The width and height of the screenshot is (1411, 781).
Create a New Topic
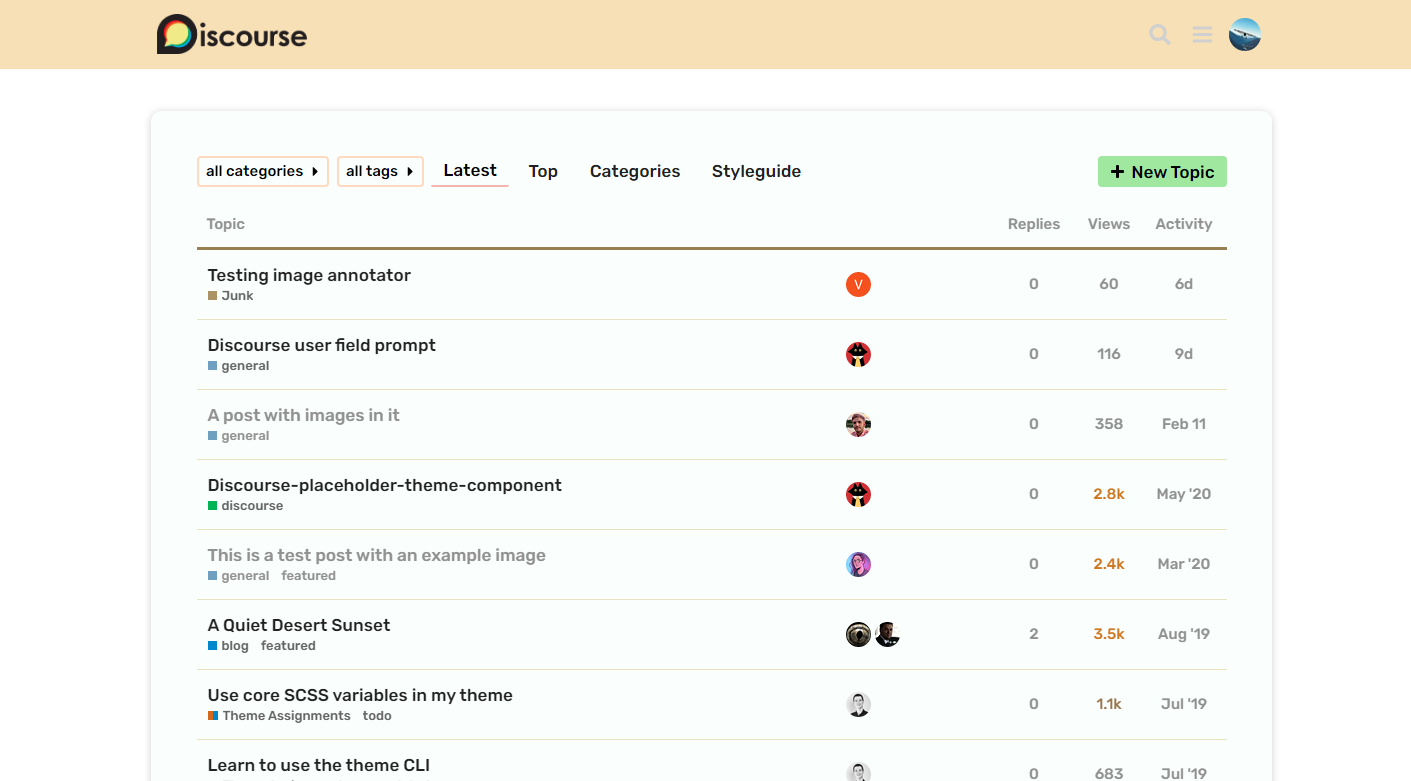click(1162, 172)
